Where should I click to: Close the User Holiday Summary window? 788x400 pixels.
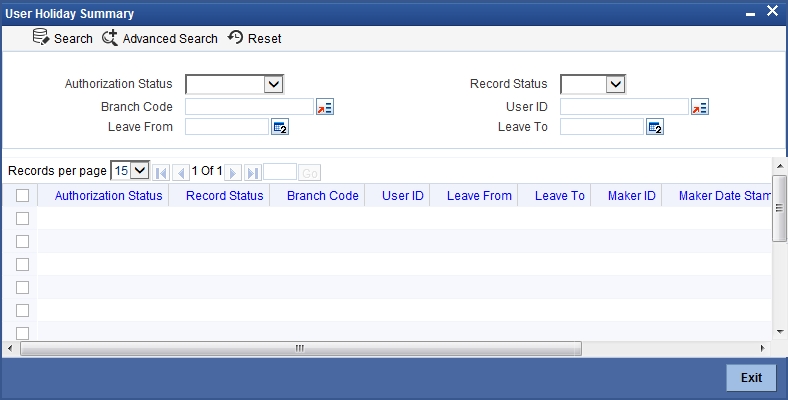tap(772, 11)
